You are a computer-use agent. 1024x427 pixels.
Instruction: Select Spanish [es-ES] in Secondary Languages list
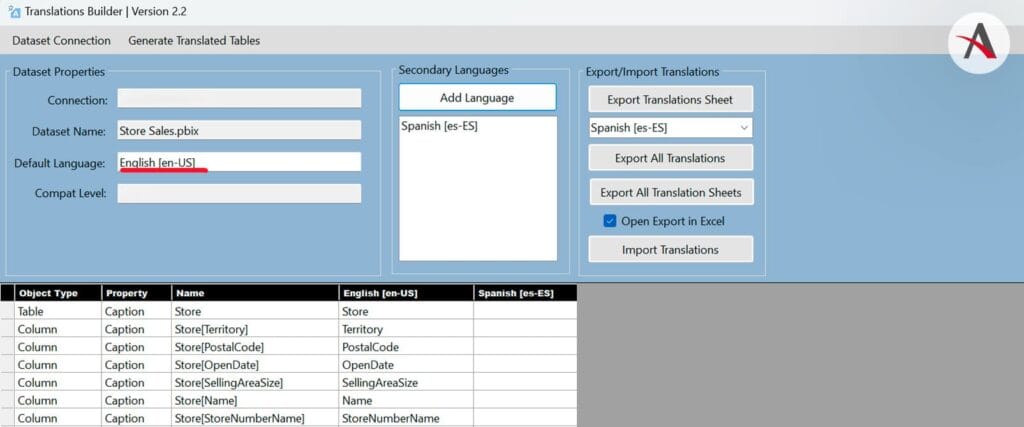[x=439, y=127]
